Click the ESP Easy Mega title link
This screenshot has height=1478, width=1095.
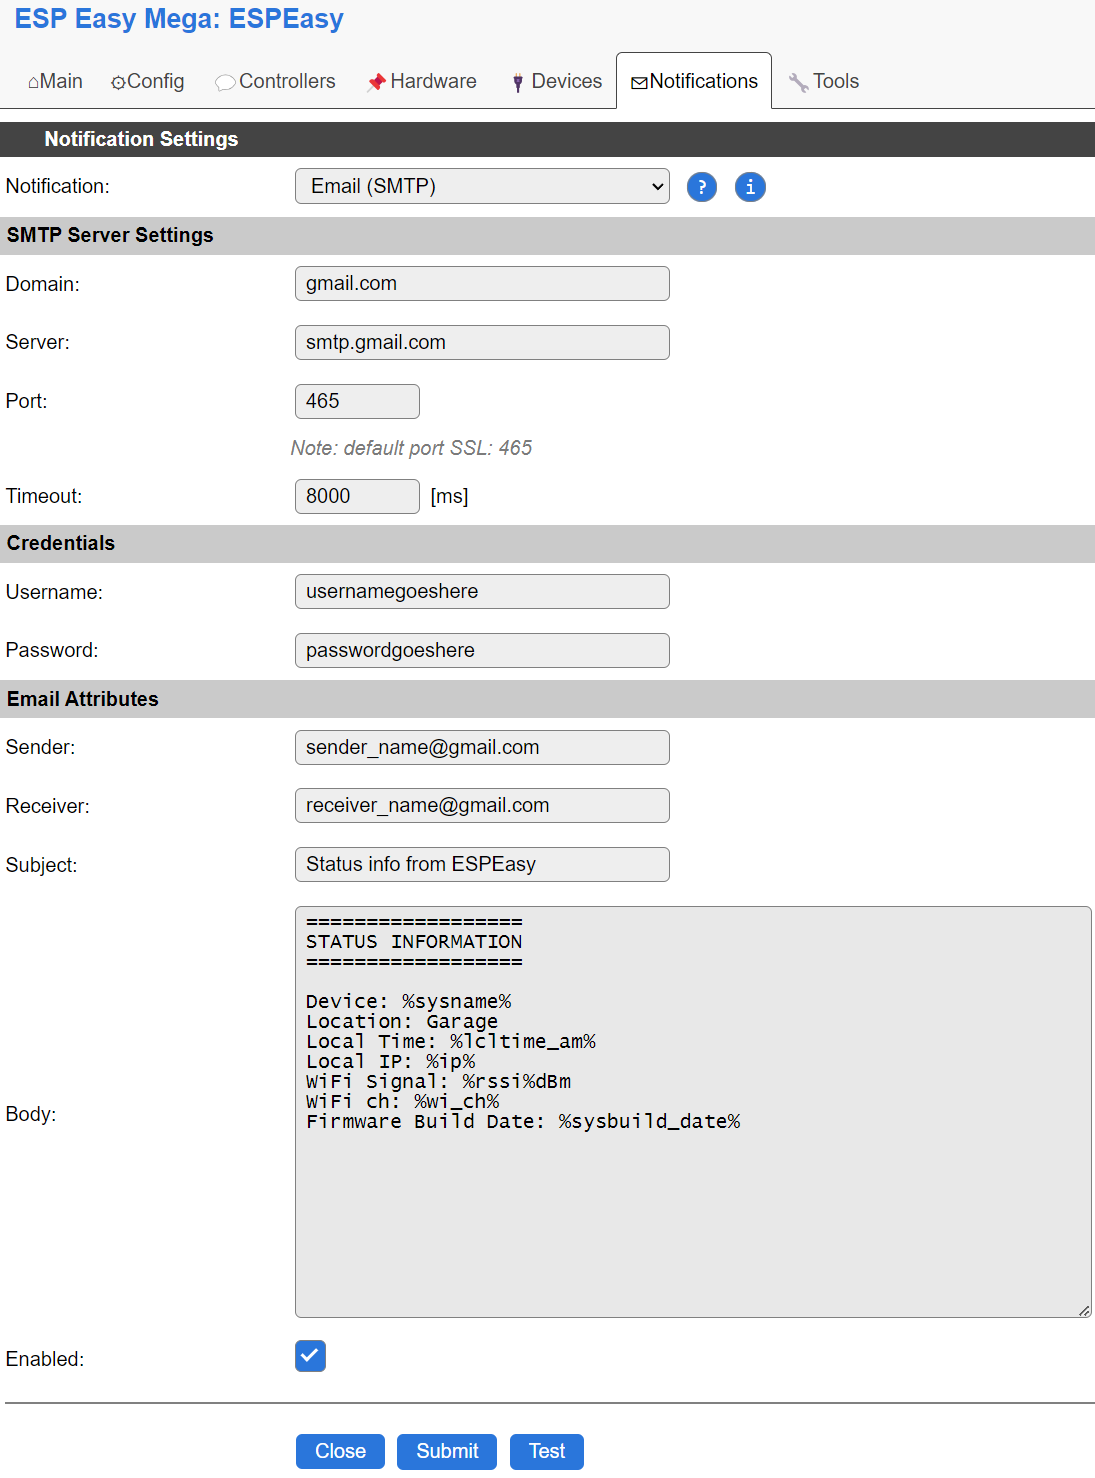pyautogui.click(x=179, y=19)
